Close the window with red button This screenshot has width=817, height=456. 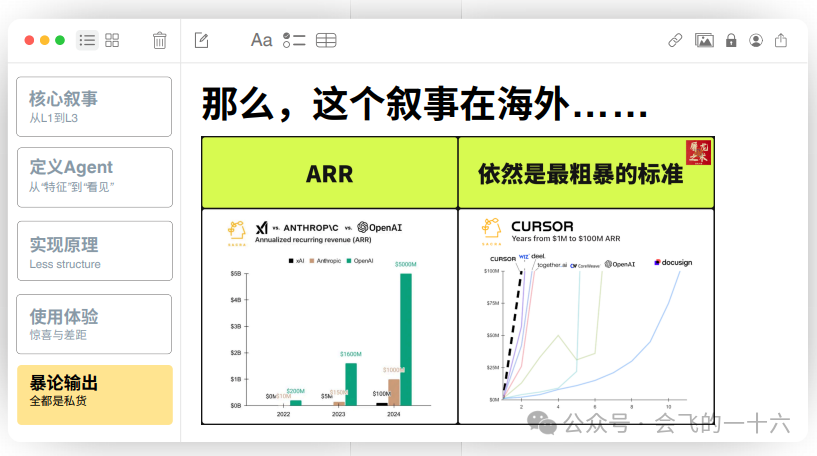point(29,40)
